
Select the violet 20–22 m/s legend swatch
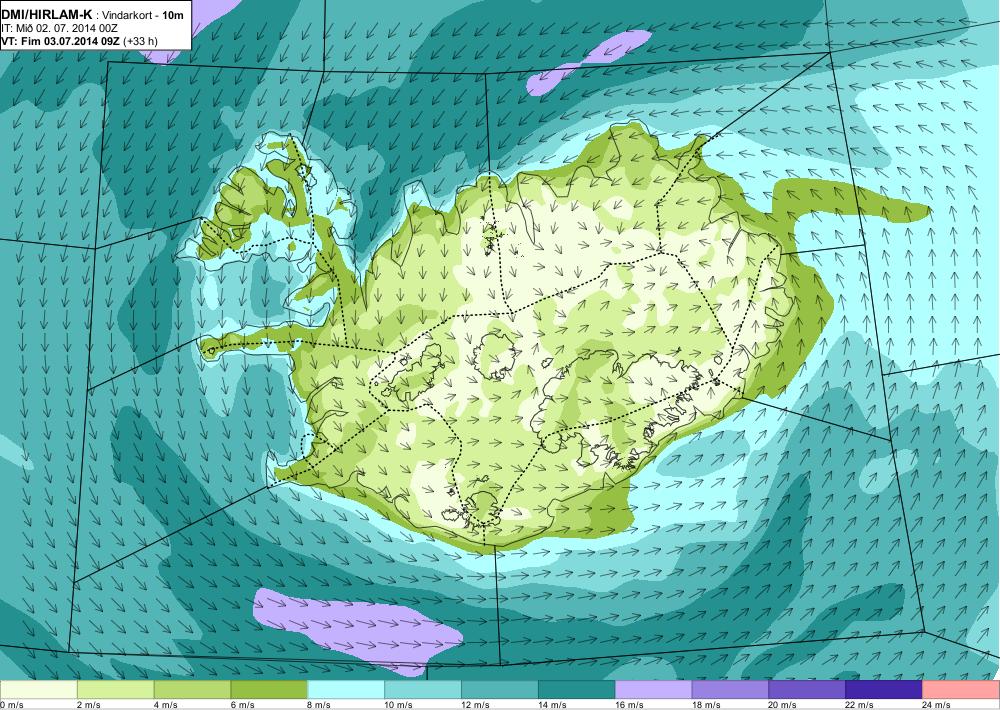click(807, 690)
